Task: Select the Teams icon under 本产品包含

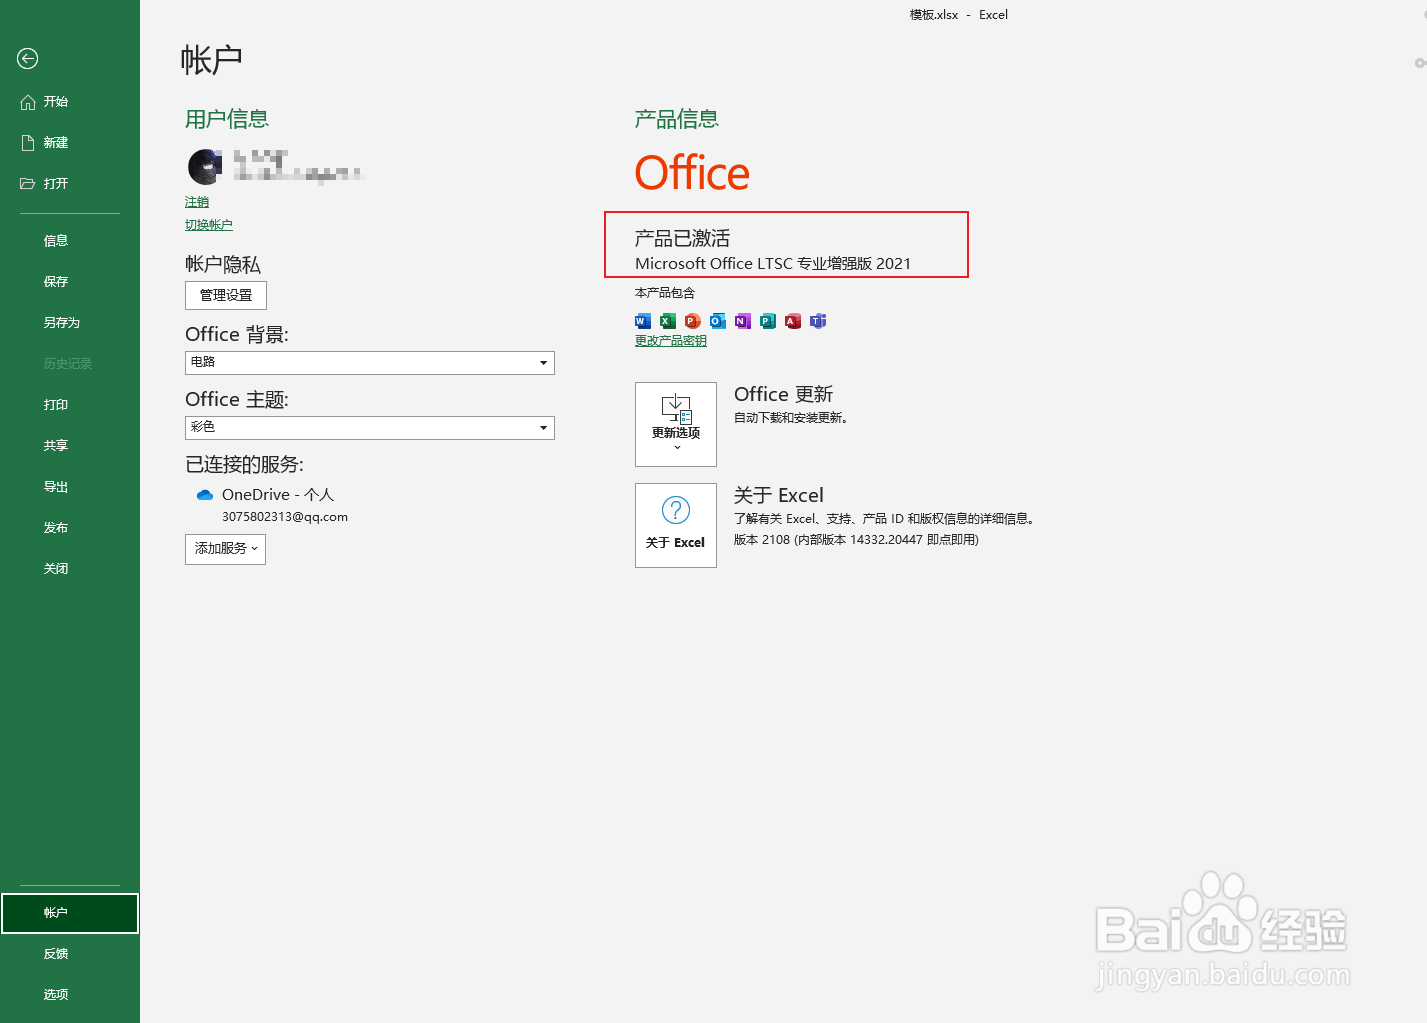Action: point(818,321)
